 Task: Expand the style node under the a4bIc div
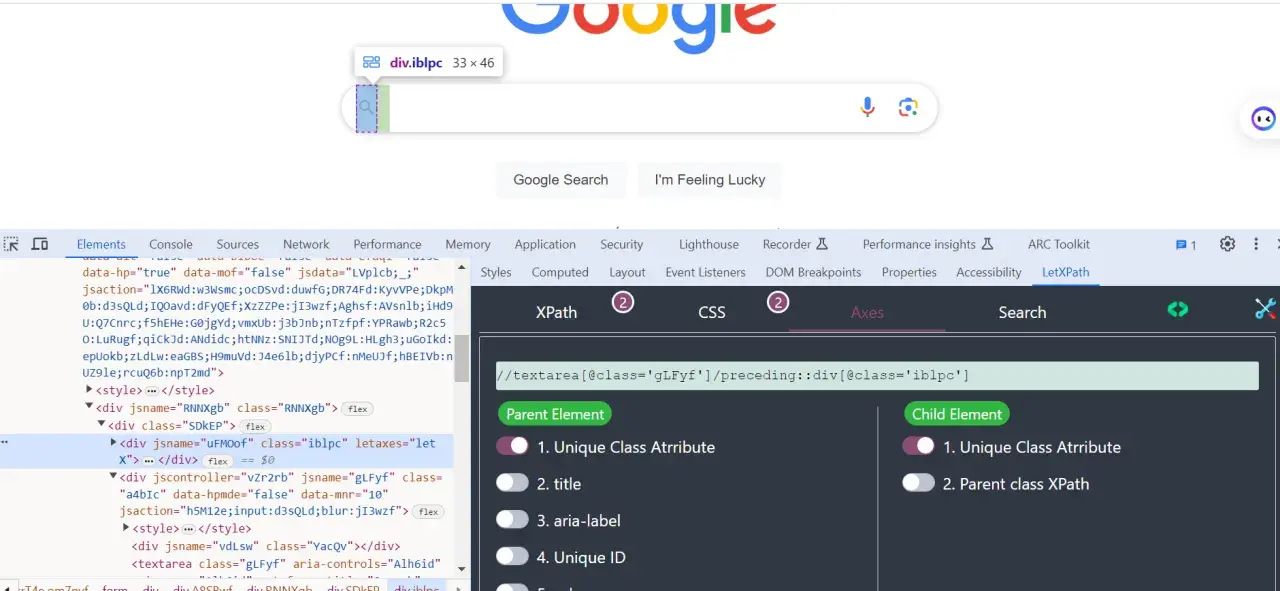coord(126,528)
